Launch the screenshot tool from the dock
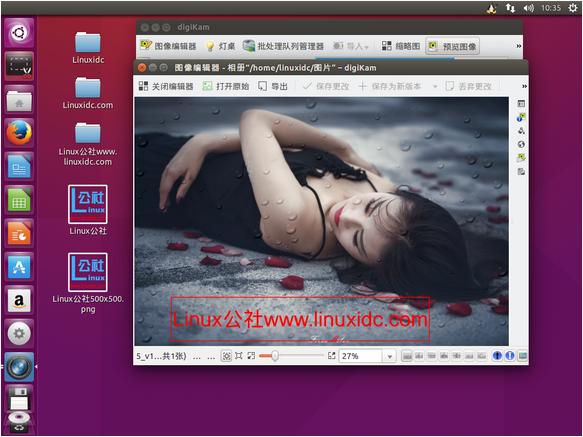The height and width of the screenshot is (437, 583). [x=19, y=66]
